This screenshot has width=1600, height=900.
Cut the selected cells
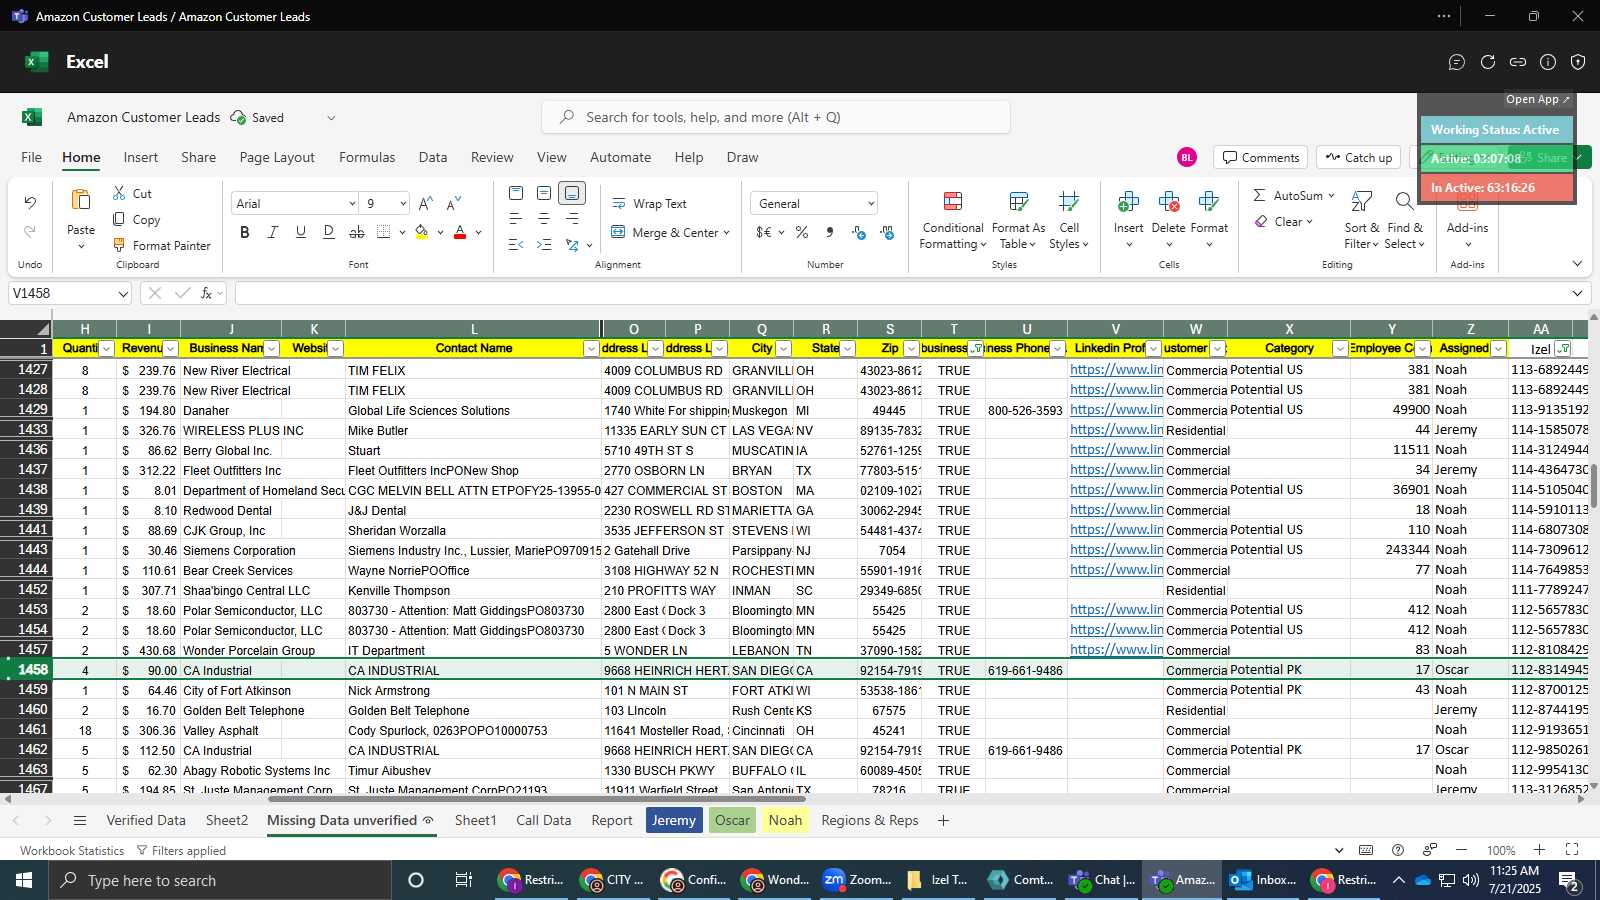132,193
